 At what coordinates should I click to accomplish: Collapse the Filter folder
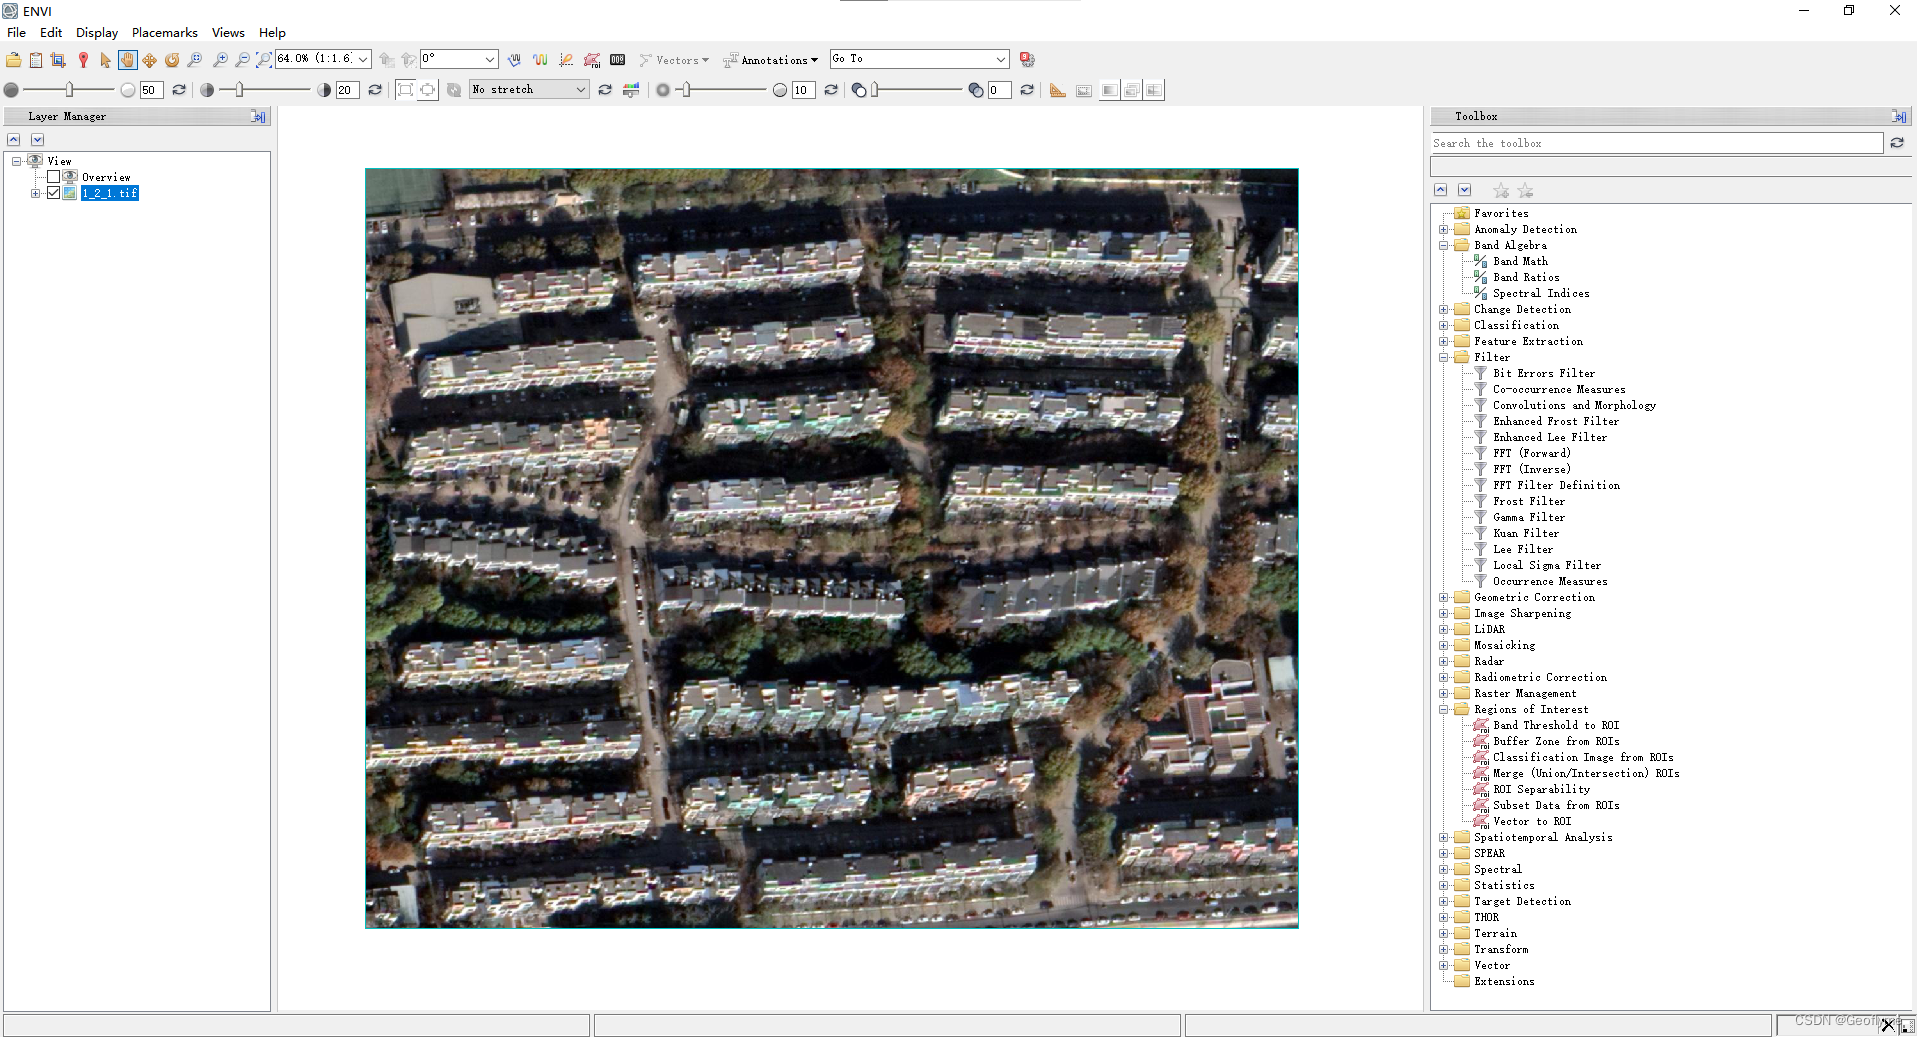(x=1443, y=358)
